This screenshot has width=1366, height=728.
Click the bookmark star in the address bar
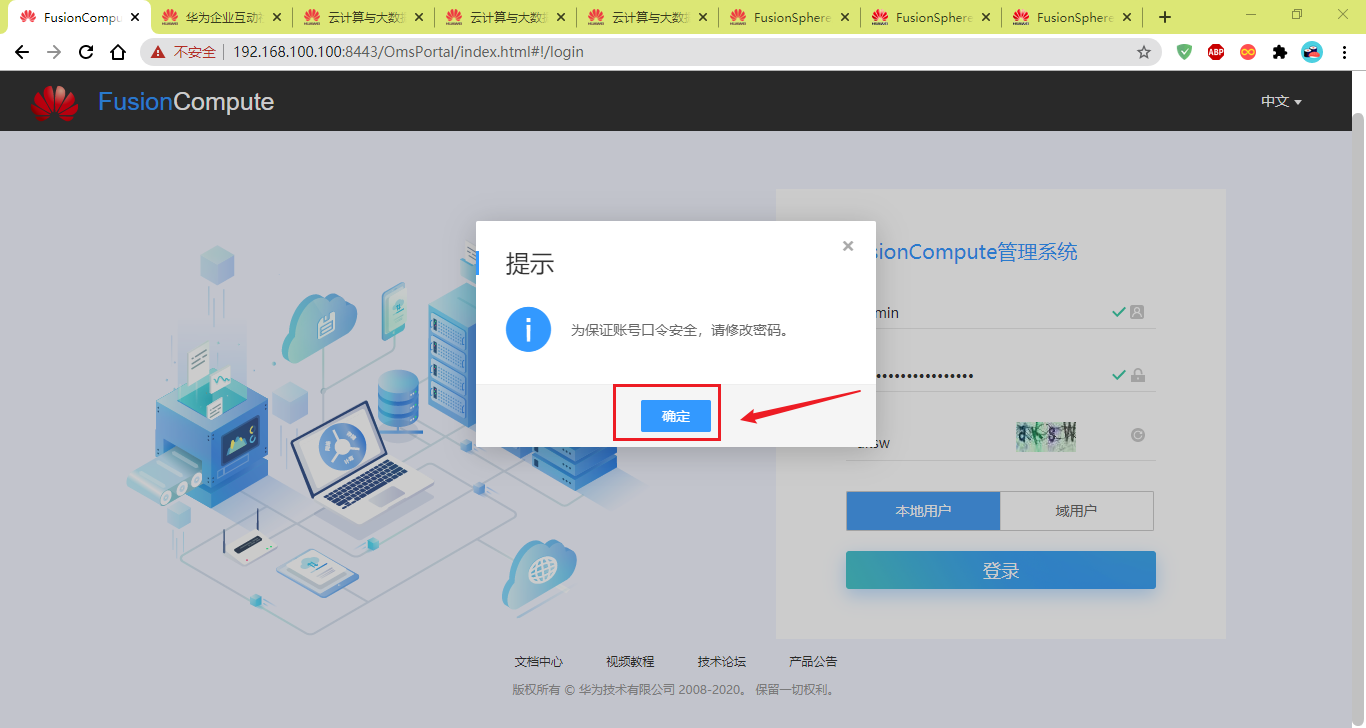coord(1143,51)
